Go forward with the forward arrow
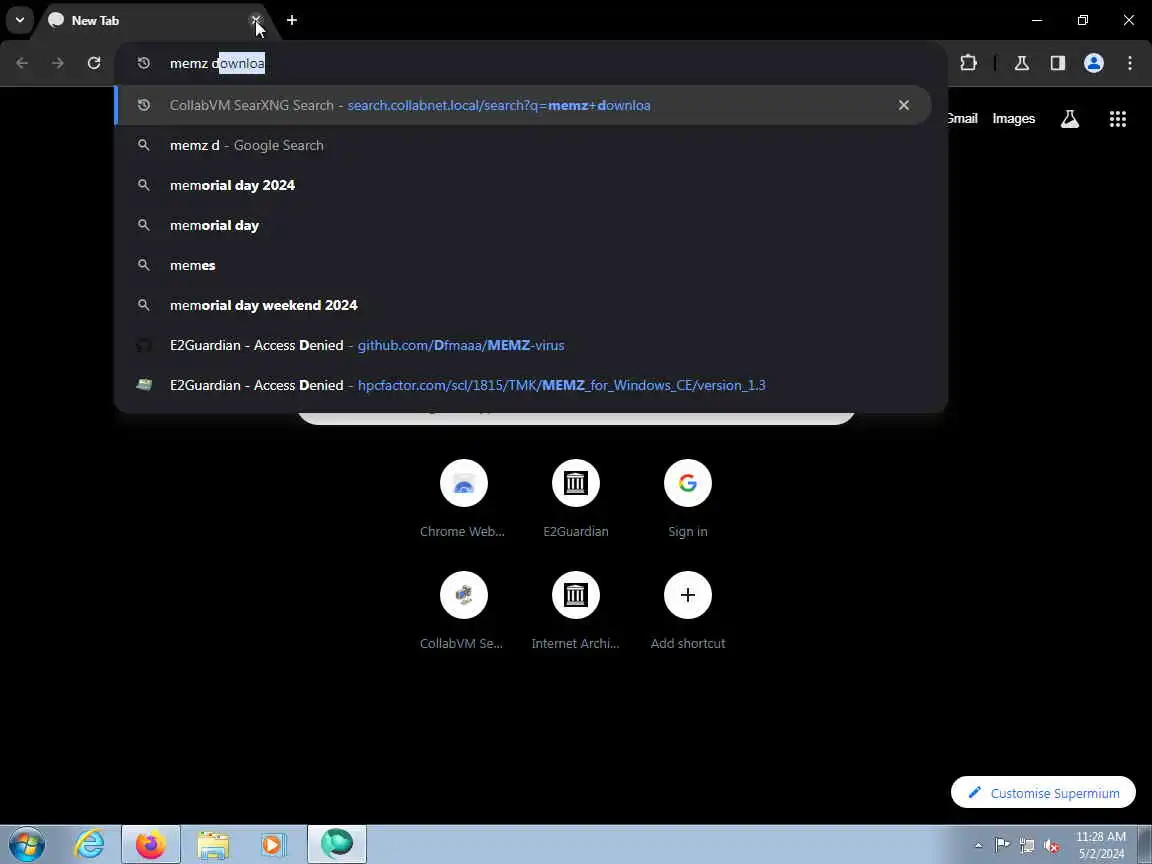 coord(58,63)
